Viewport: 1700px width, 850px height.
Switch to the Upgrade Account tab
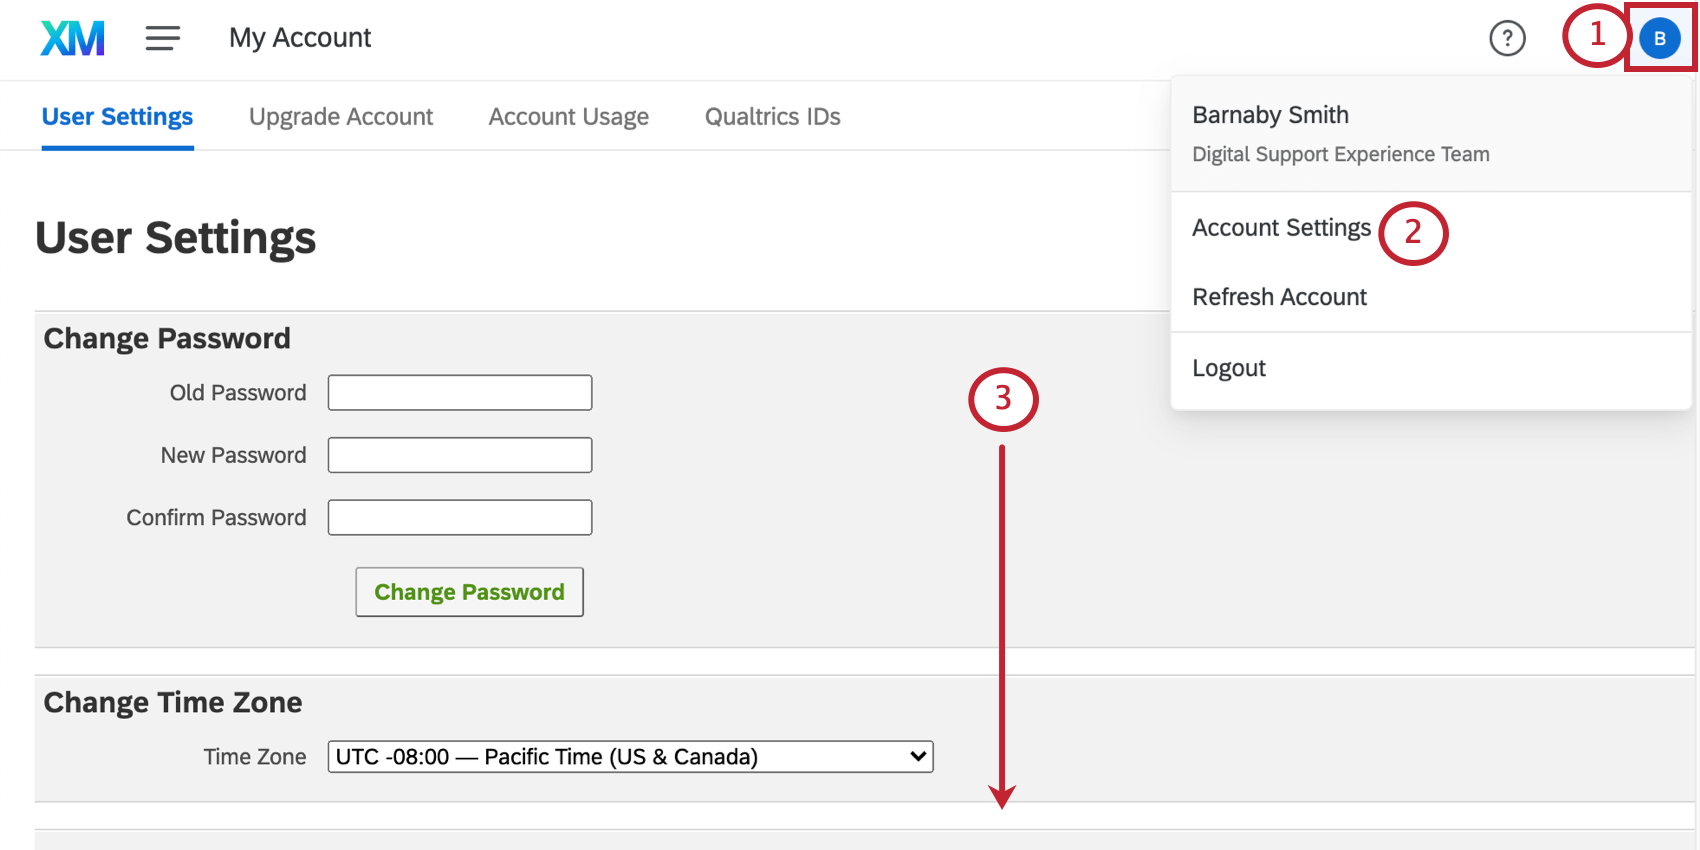(341, 117)
